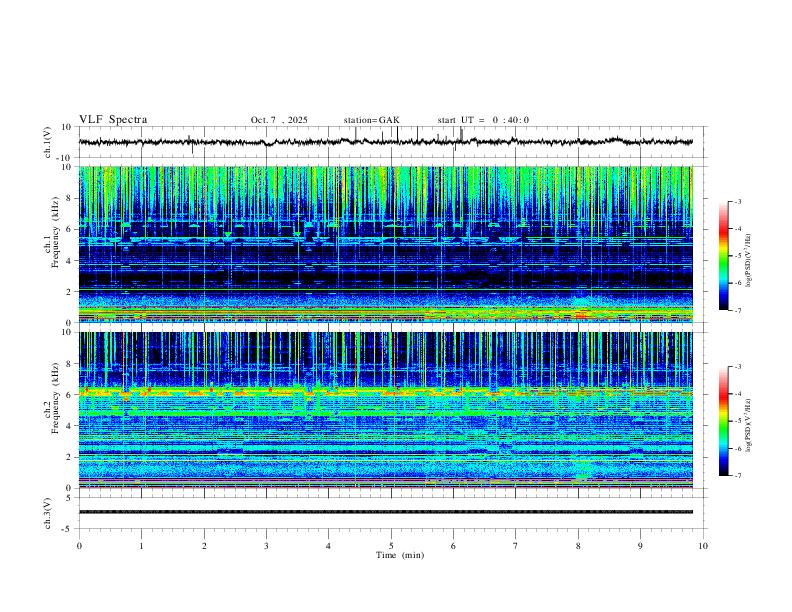Click the 'Time (min)' axis title

point(400,555)
